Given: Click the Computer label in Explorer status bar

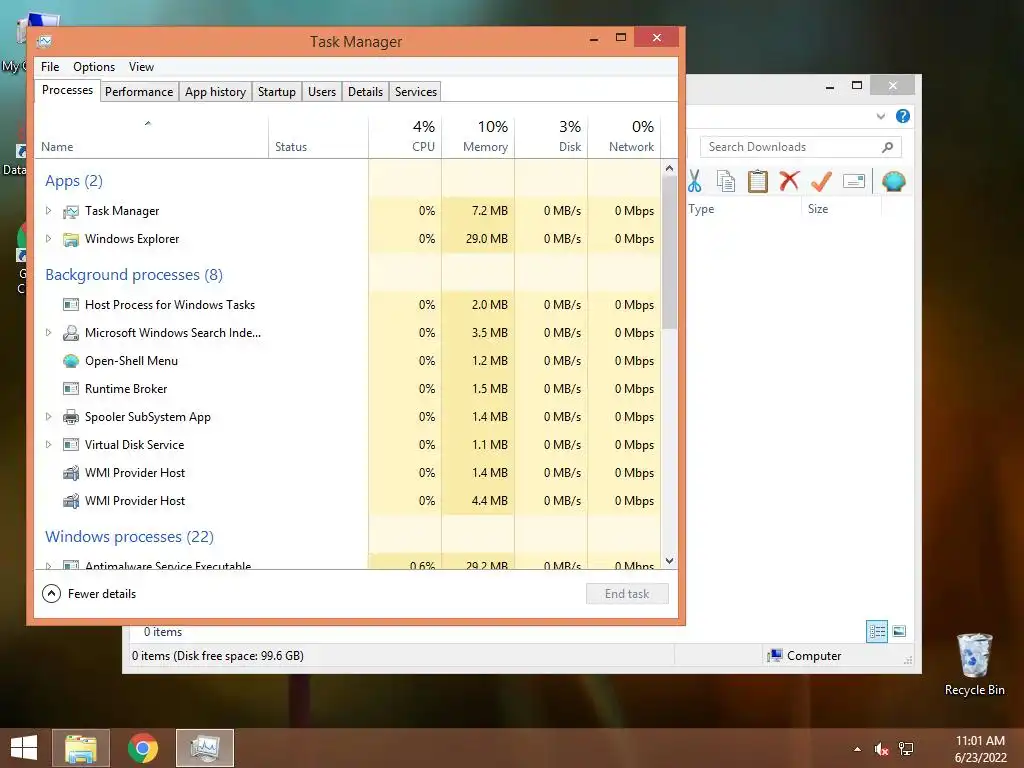Looking at the screenshot, I should click(x=814, y=656).
